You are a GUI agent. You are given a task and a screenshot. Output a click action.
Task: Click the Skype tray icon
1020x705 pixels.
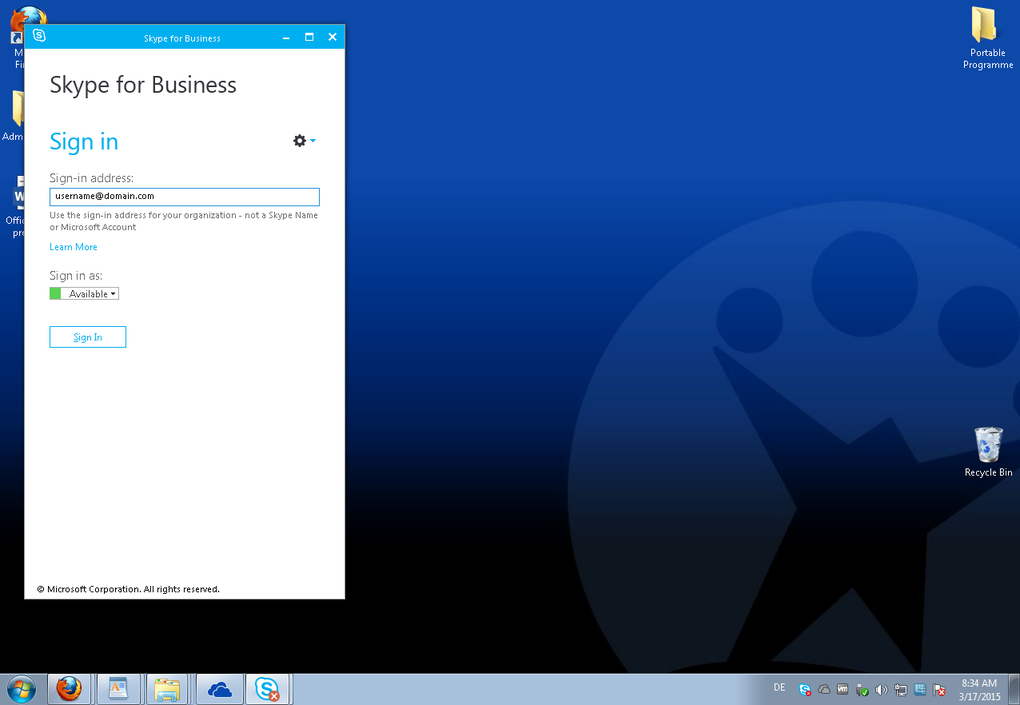[805, 690]
